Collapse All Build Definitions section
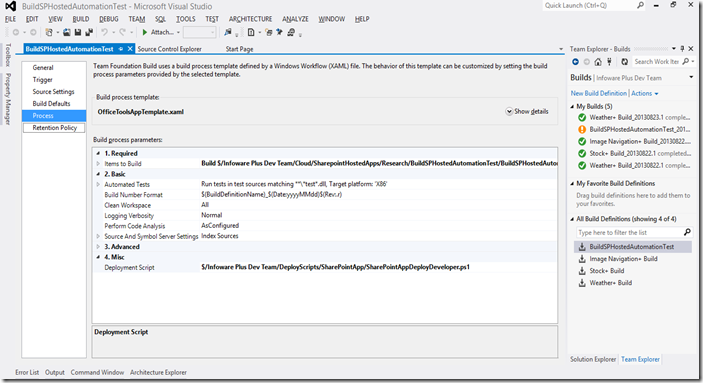Image resolution: width=703 pixels, height=383 pixels. (573, 219)
